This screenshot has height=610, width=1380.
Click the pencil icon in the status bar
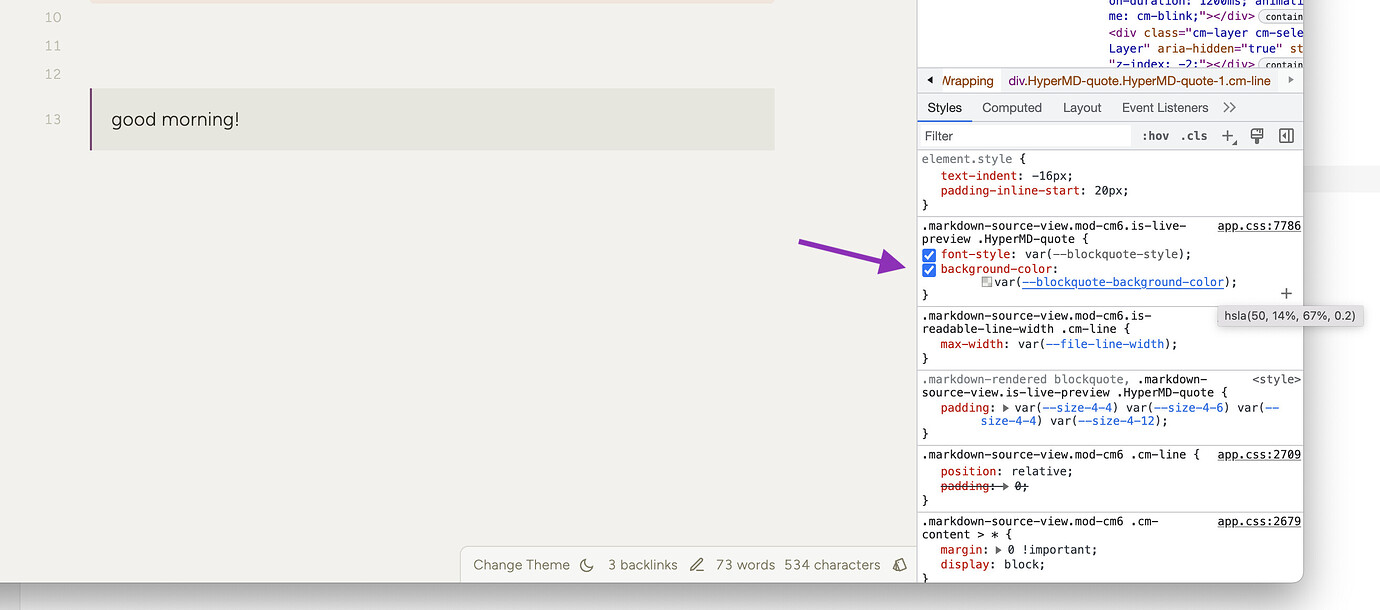[696, 564]
